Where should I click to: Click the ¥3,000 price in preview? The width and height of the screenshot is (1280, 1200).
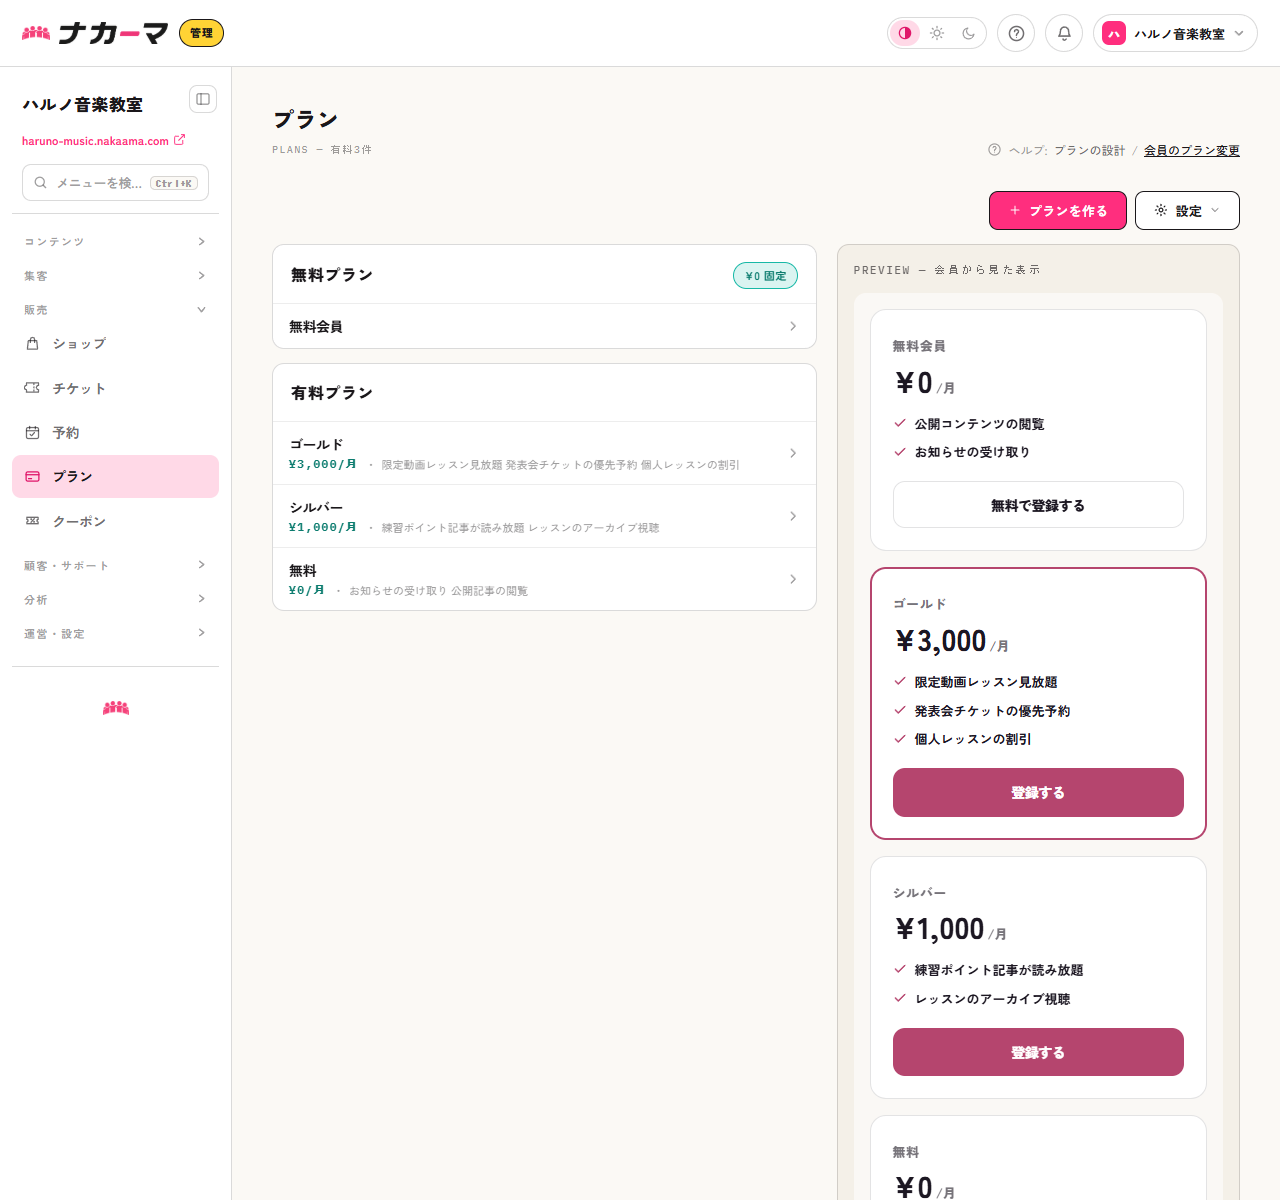click(941, 641)
